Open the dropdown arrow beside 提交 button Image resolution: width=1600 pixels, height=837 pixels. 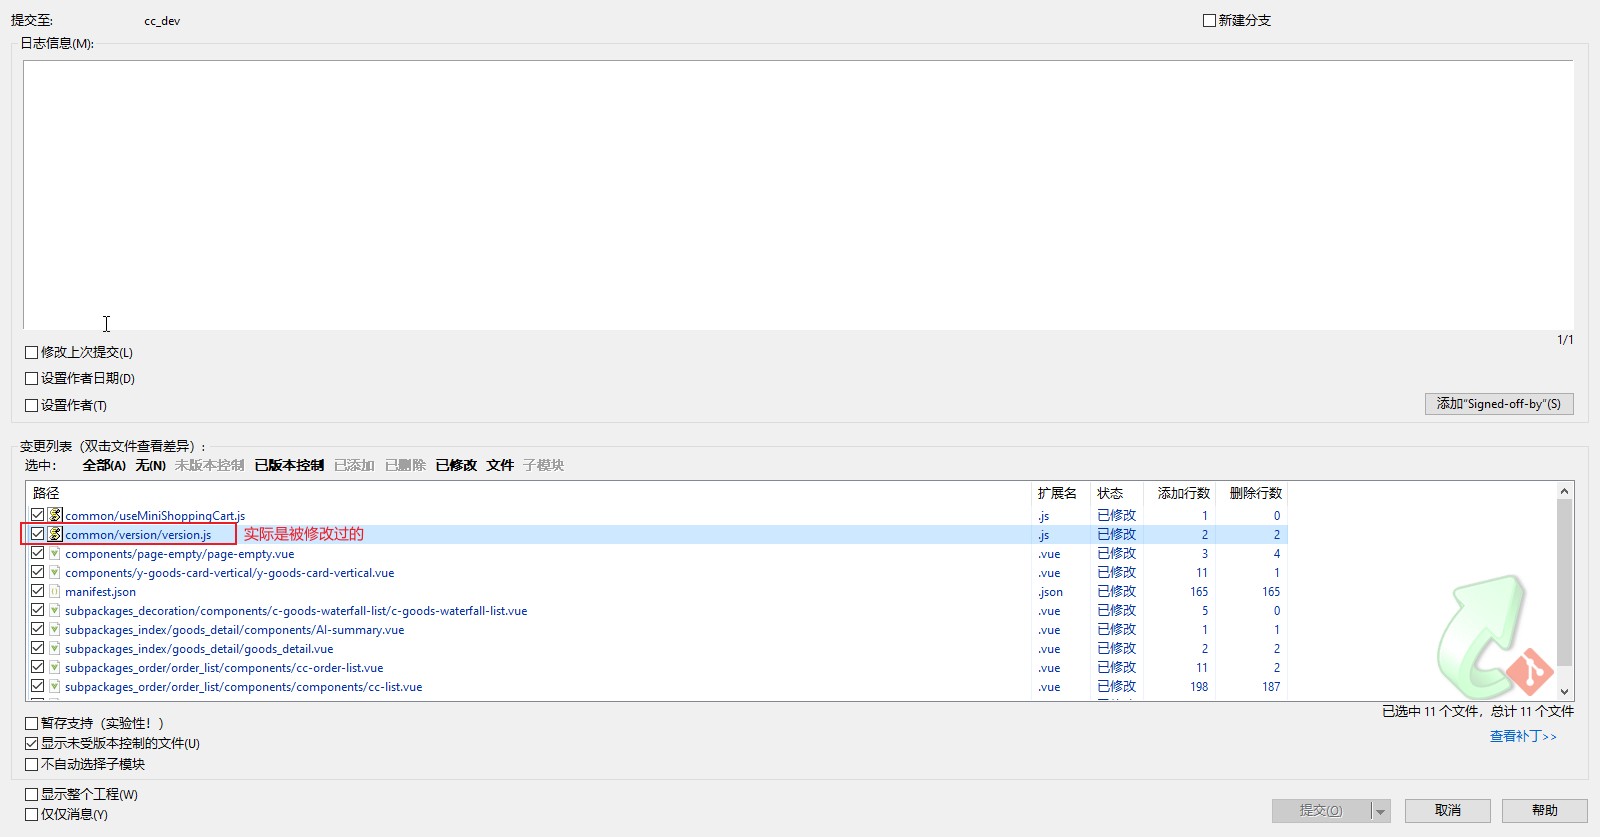point(1380,811)
